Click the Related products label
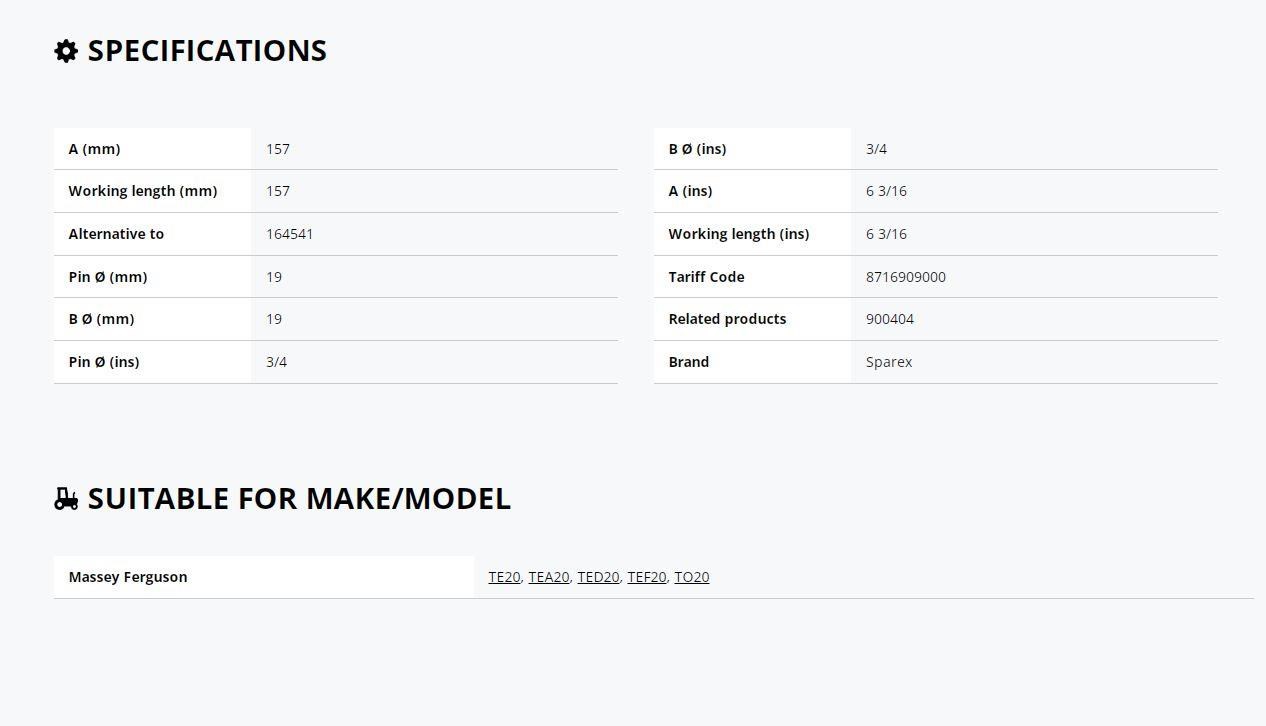 pyautogui.click(x=727, y=319)
